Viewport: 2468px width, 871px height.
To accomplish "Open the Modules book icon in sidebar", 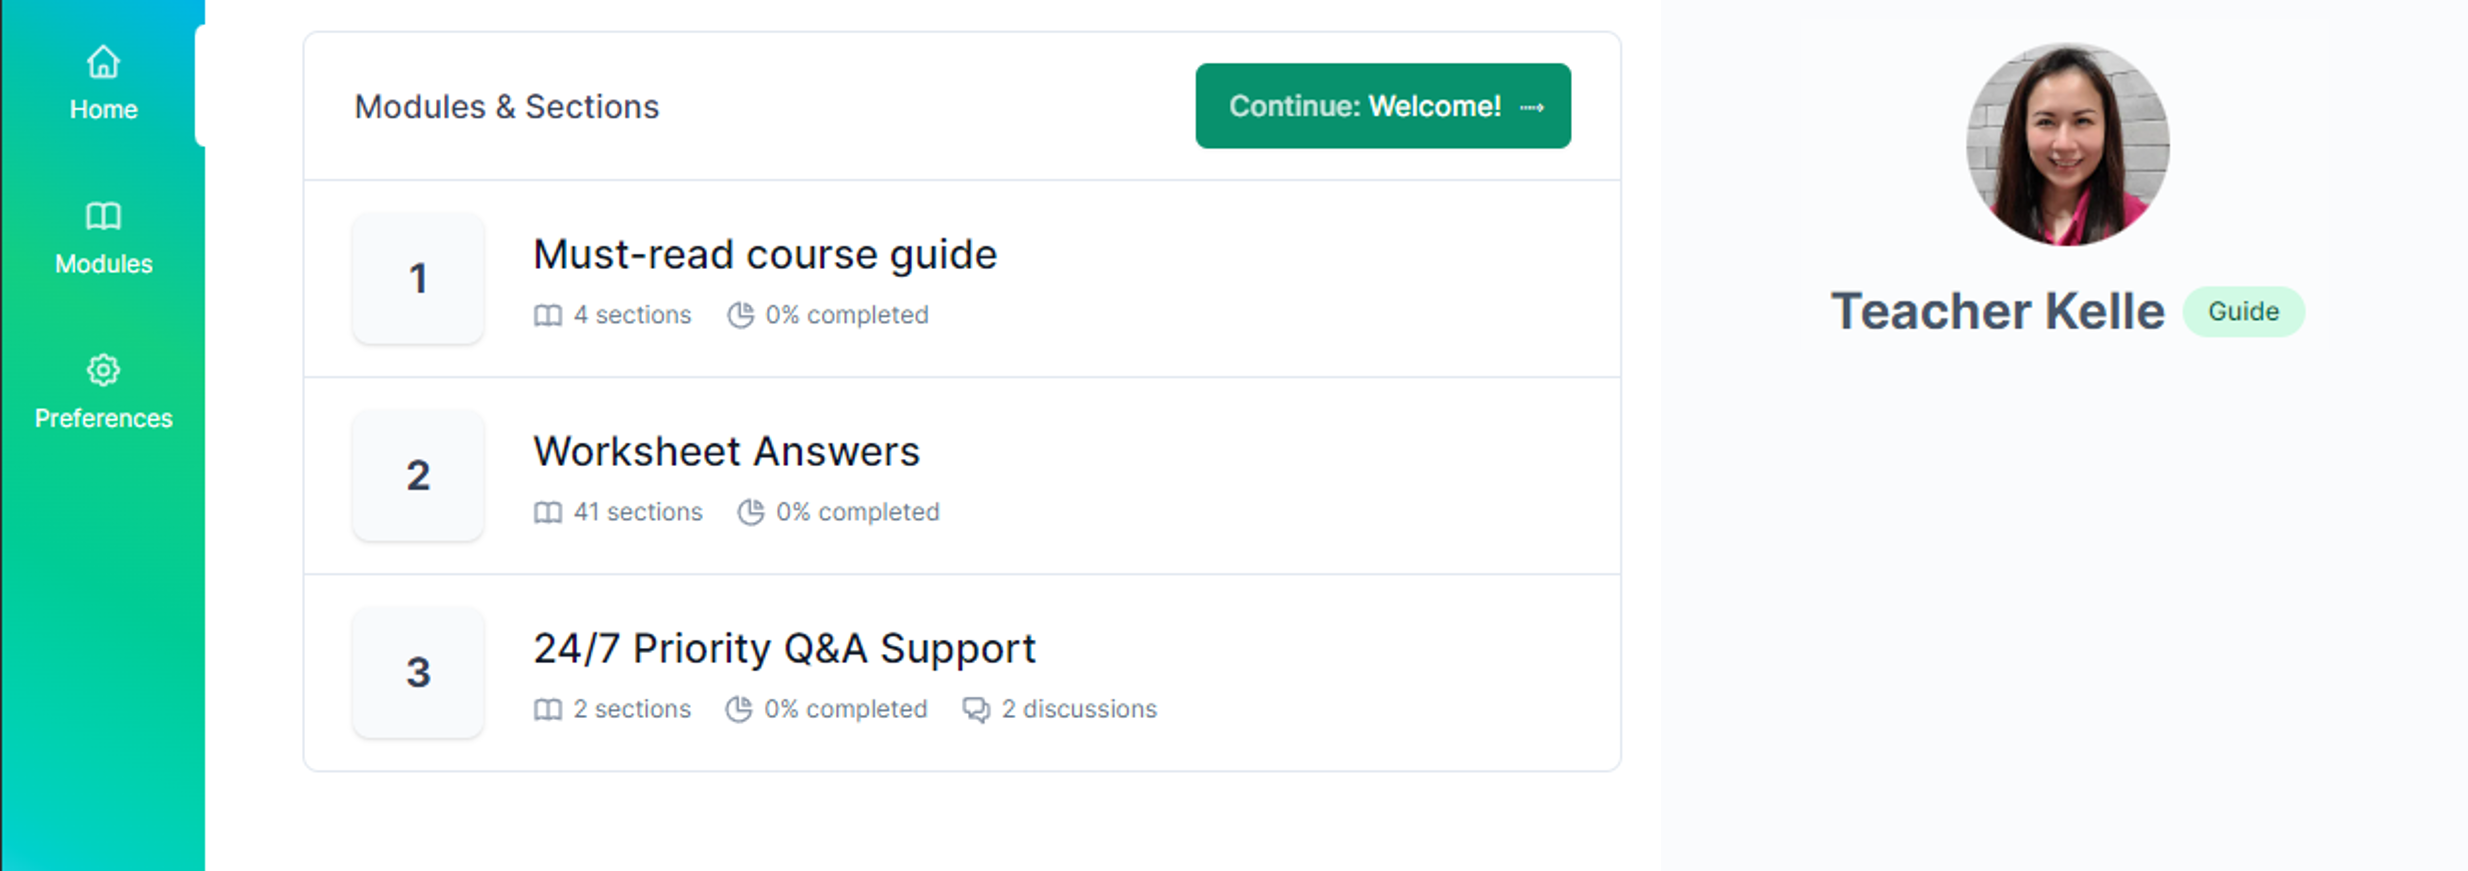I will point(103,216).
